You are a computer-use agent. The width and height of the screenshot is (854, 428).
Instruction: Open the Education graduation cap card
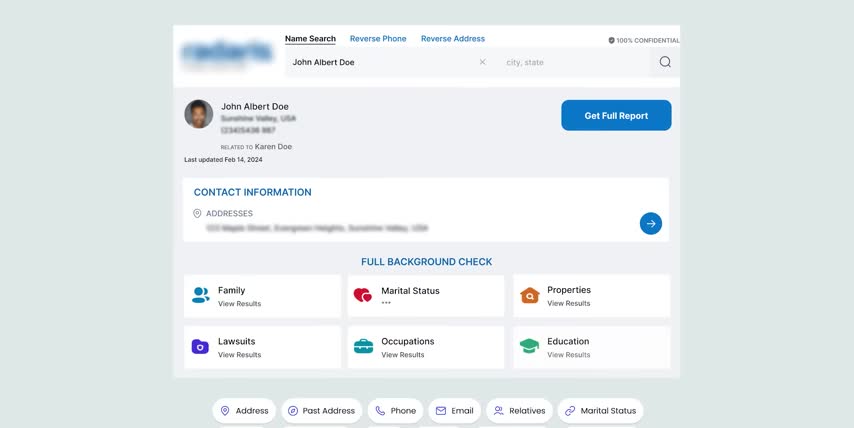click(x=592, y=347)
